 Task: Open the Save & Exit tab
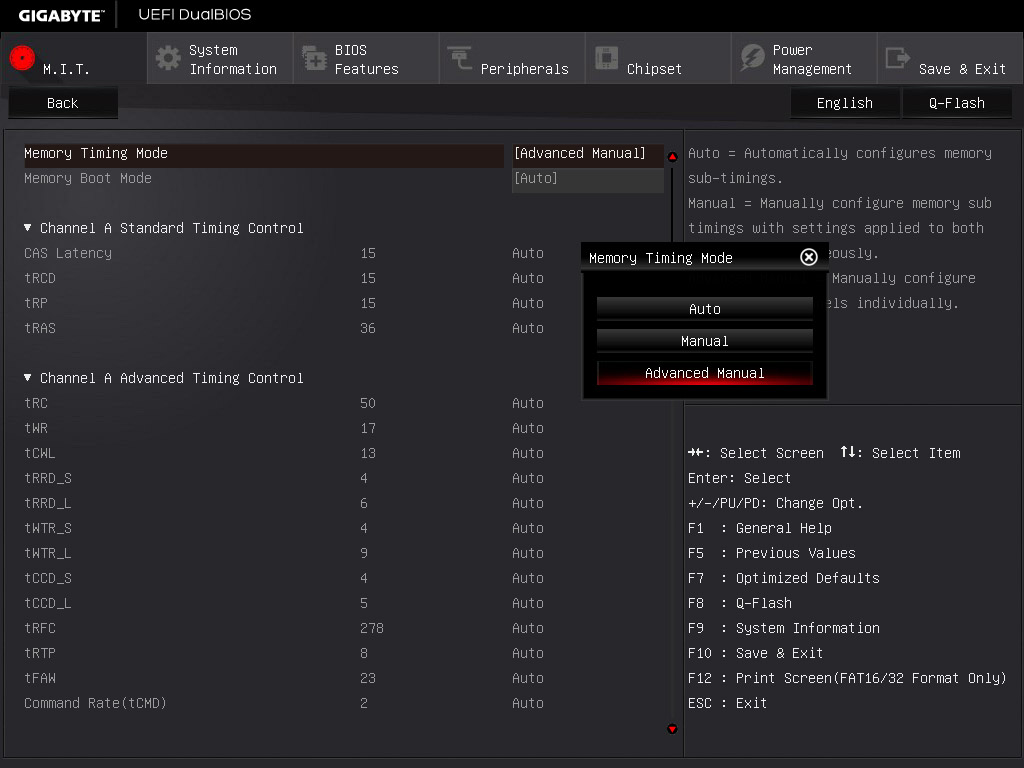click(x=950, y=59)
